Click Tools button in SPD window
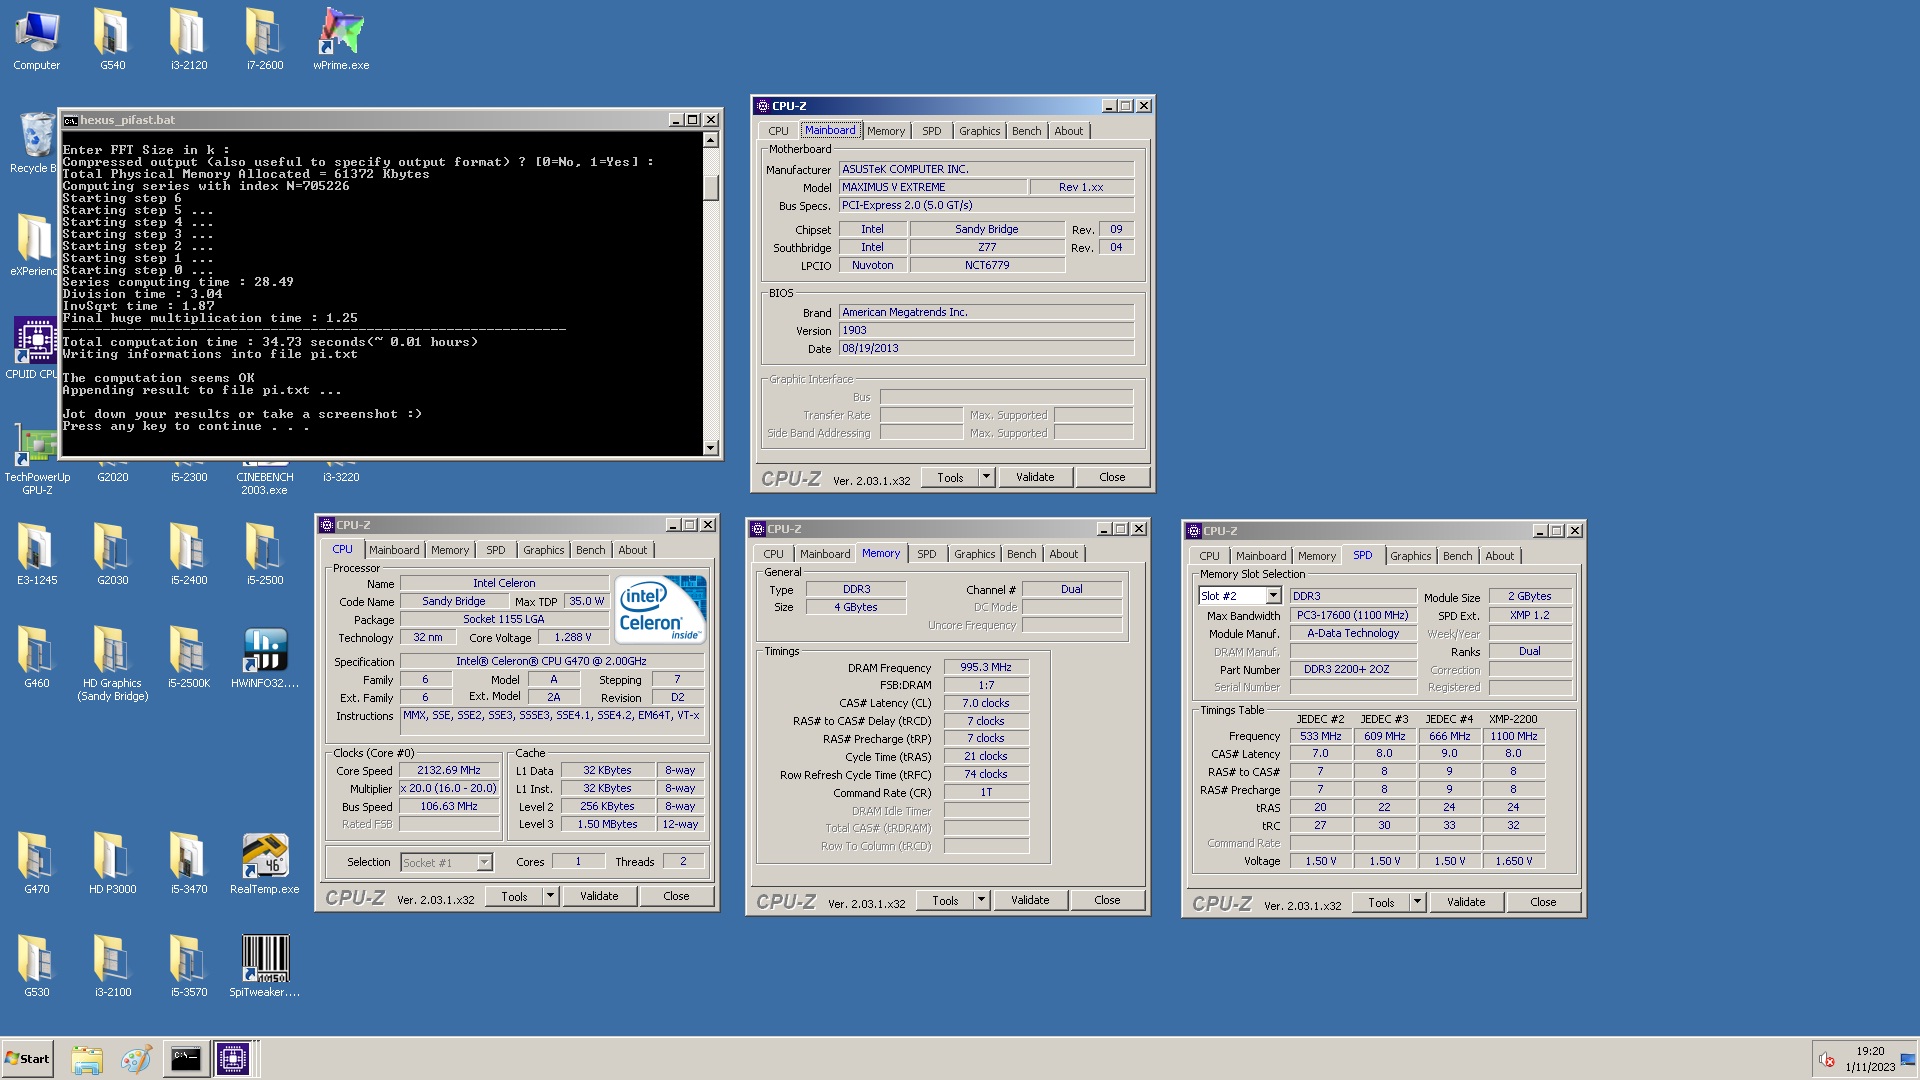1920x1080 pixels. point(1381,902)
